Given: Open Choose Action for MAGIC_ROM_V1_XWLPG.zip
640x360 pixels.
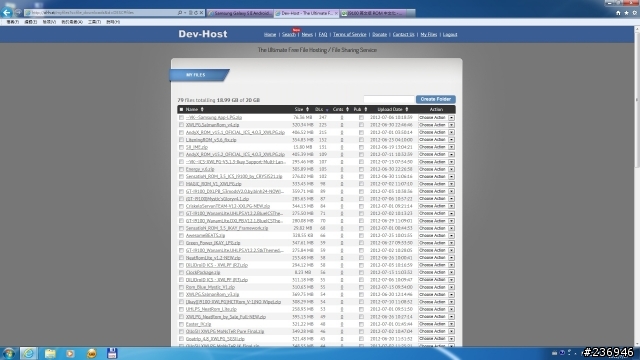Looking at the screenshot, I should [x=436, y=184].
